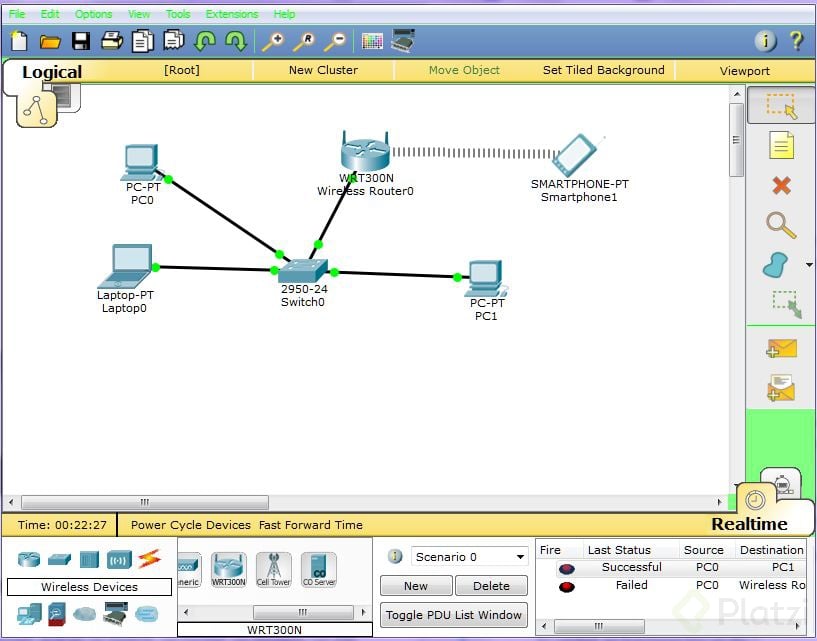
Task: Open the drawing palette icon
Action: (372, 41)
